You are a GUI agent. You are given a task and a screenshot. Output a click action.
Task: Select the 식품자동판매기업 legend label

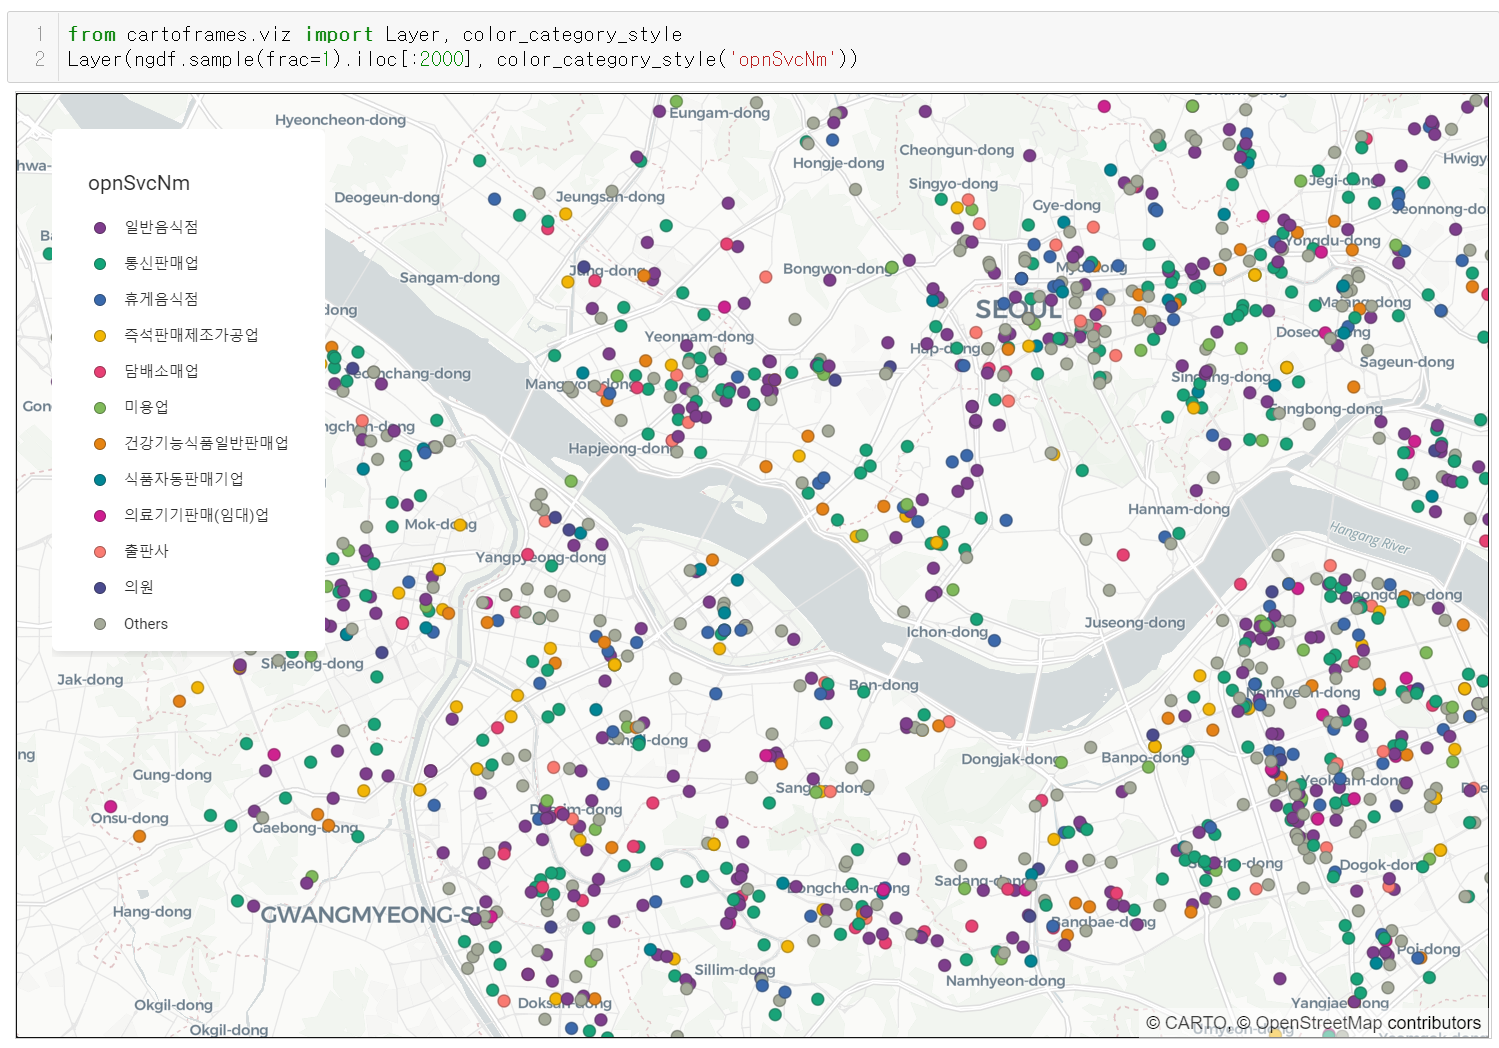pos(184,479)
